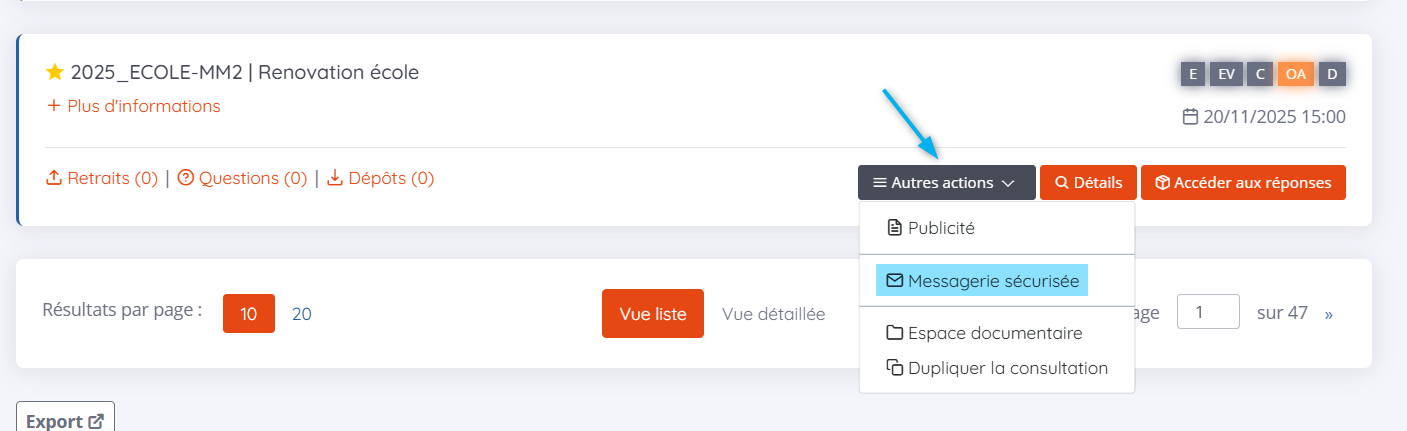Image resolution: width=1407 pixels, height=431 pixels.
Task: Choose Messagerie sécurisée menu entry
Action: coord(982,281)
